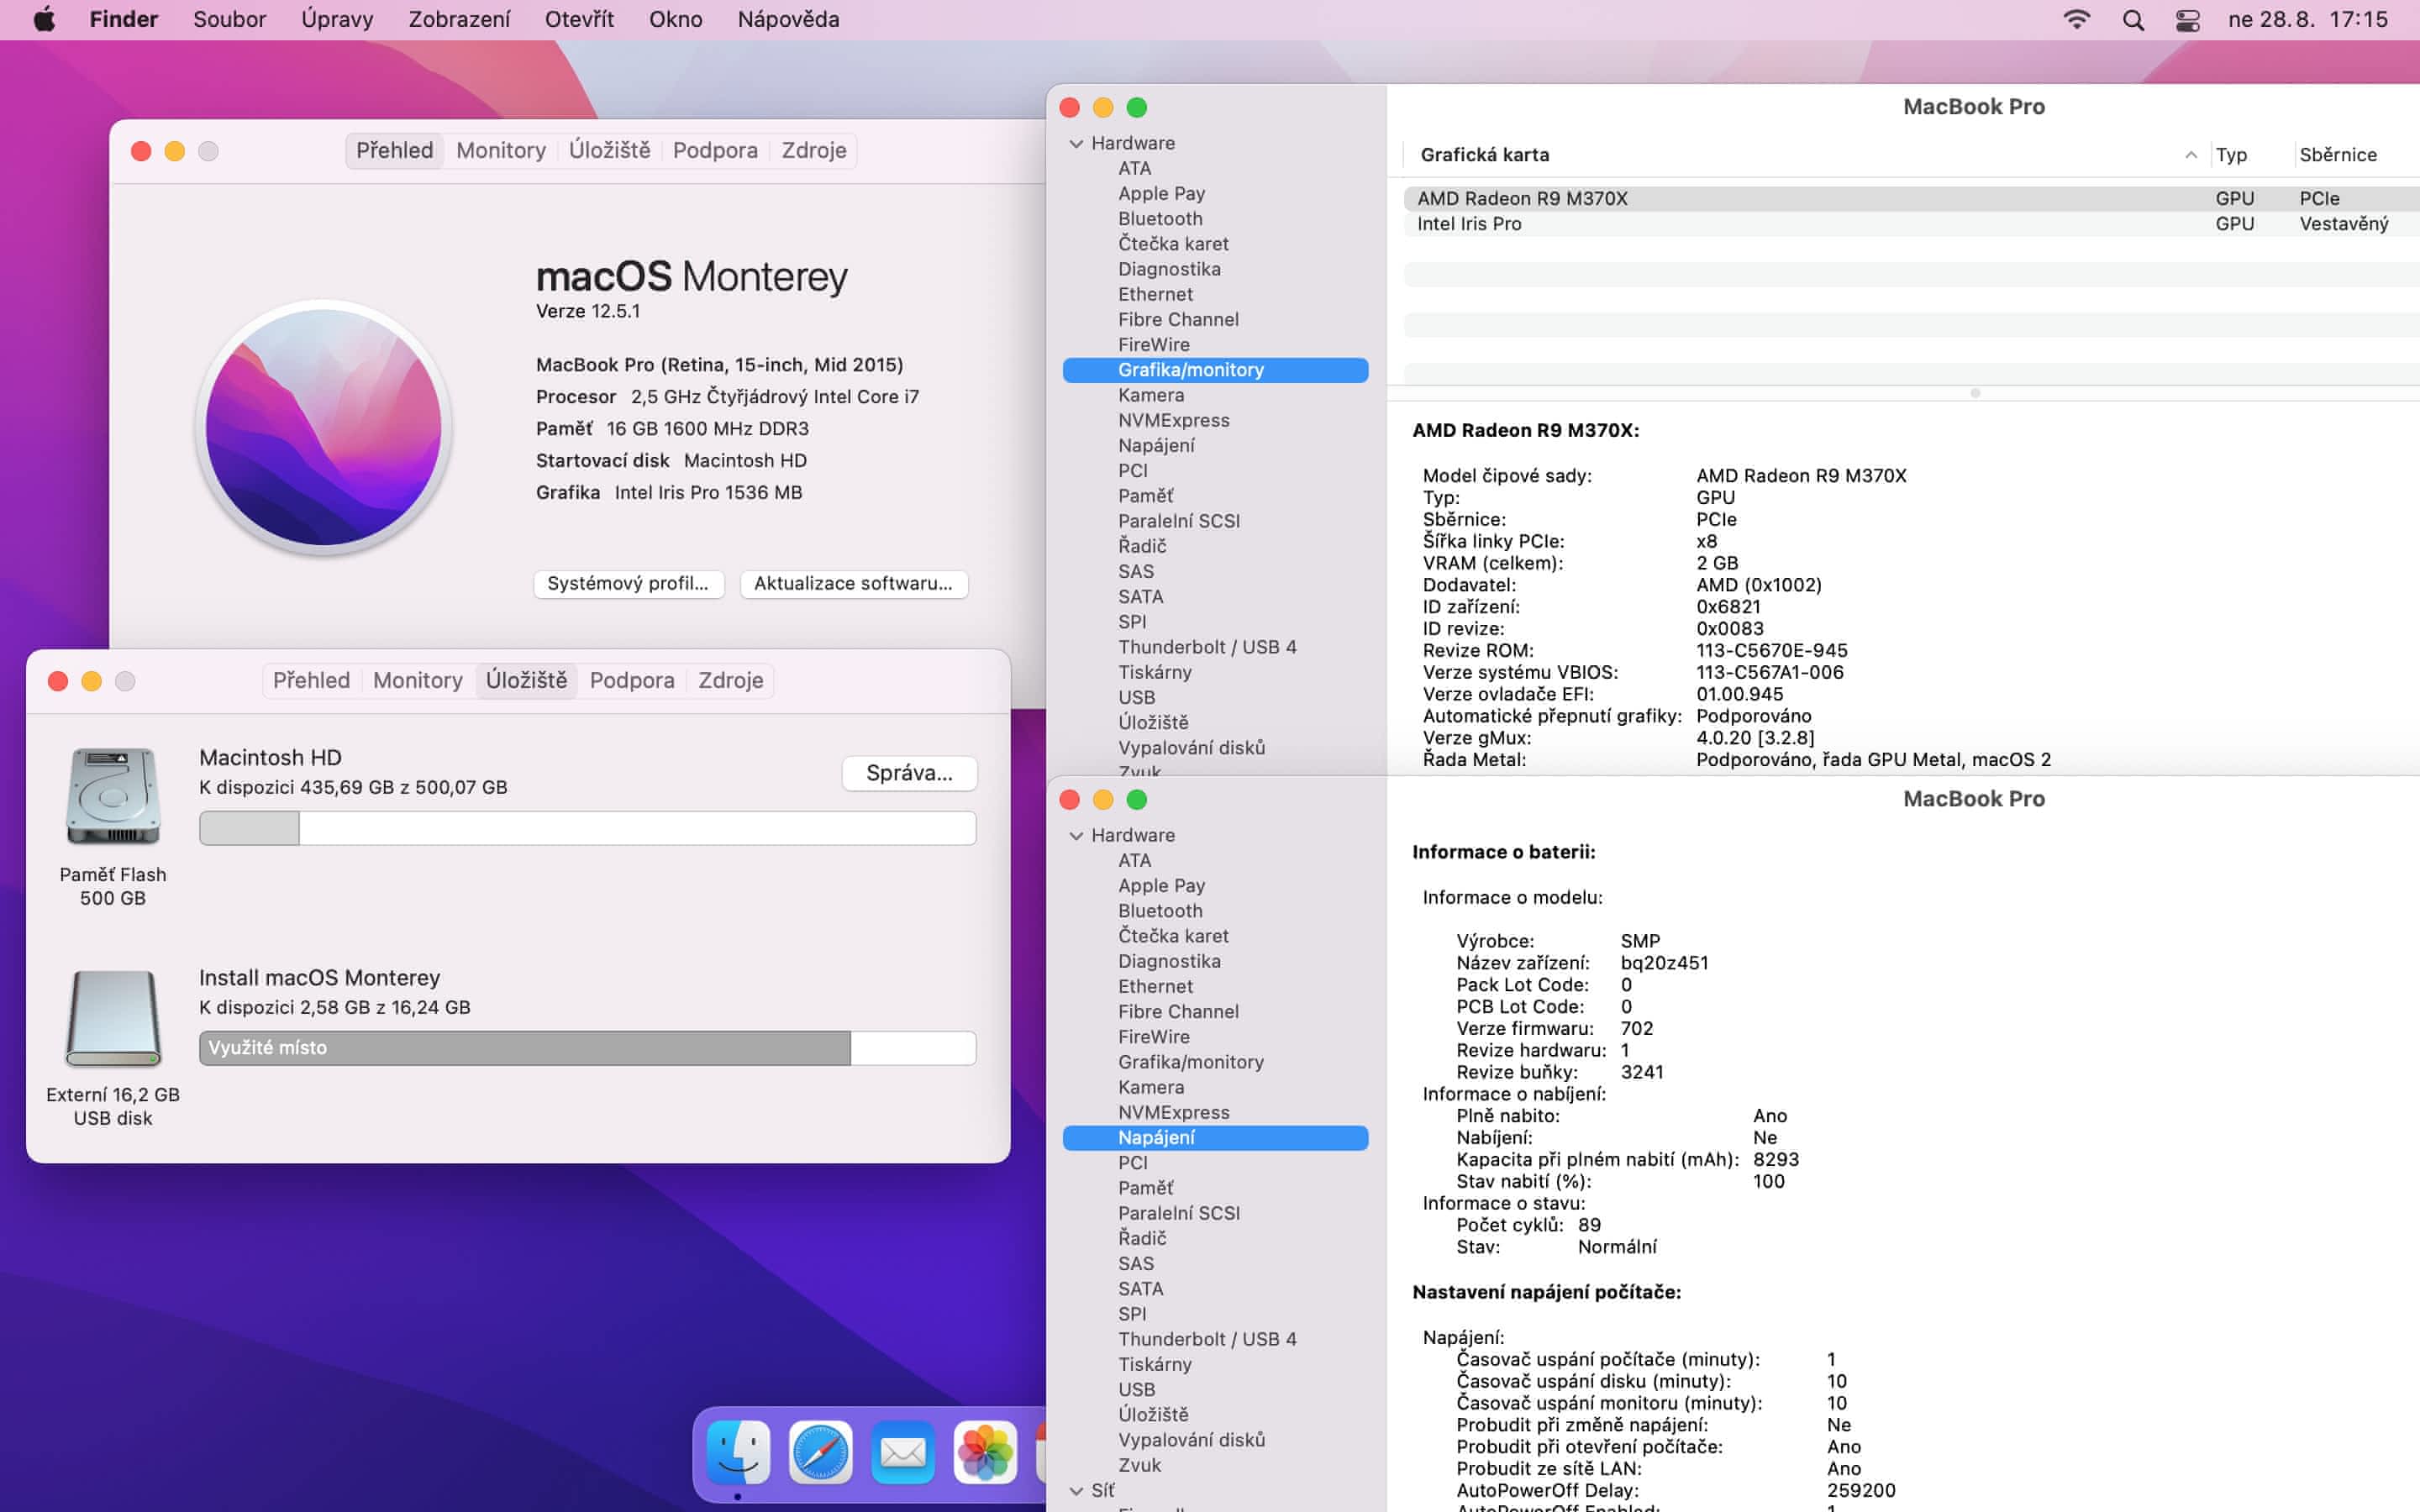The image size is (2420, 1512).
Task: Open the Zobrazení menu
Action: [x=458, y=20]
